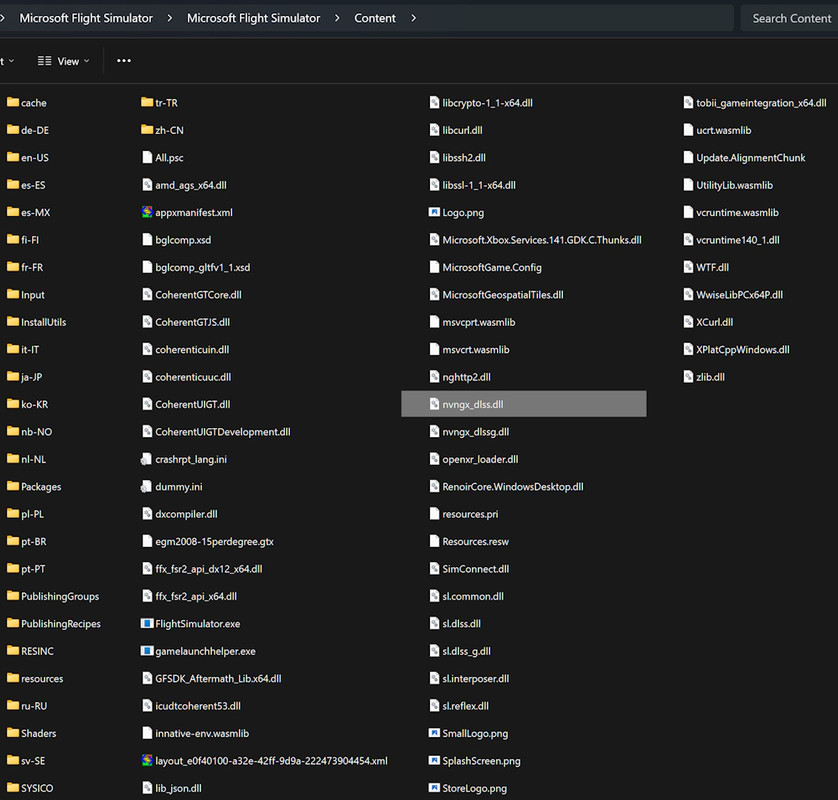Select bglcomp_gltfv1_1.xsd file name
Screen dimensions: 838x800
[x=203, y=267]
